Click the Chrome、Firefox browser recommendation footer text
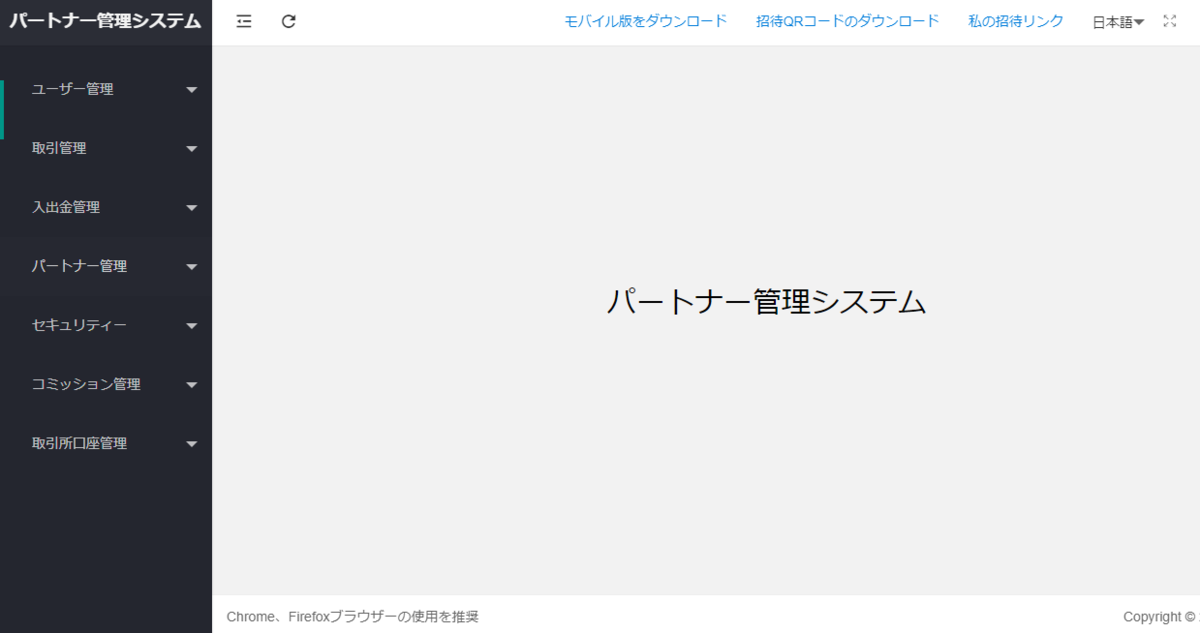 353,617
